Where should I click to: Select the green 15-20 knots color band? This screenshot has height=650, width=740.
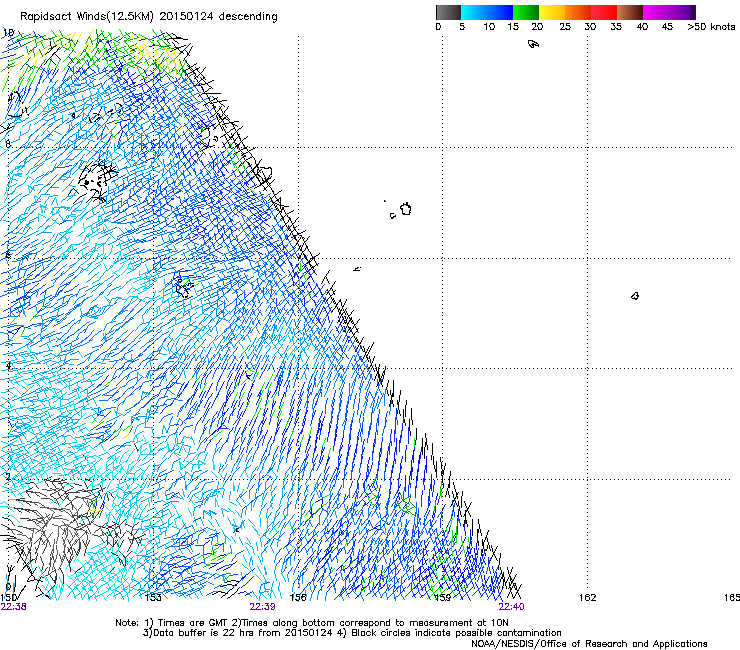point(526,12)
